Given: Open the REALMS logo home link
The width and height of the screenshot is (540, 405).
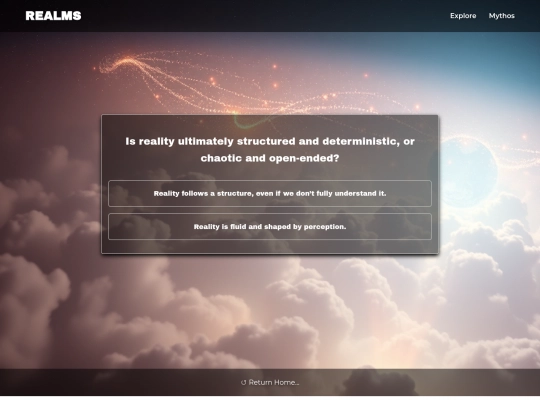Looking at the screenshot, I should click(x=53, y=16).
